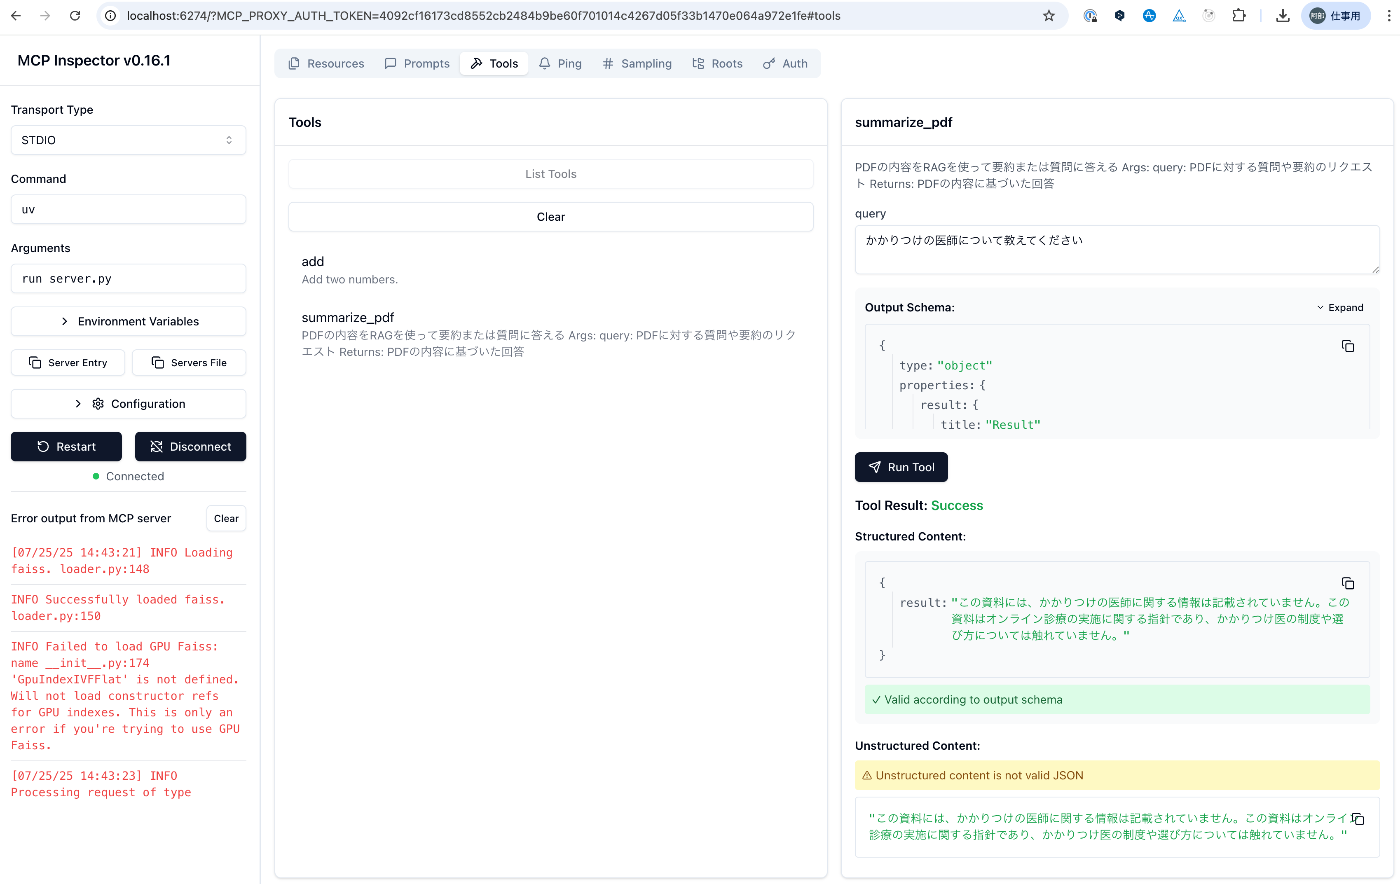
Task: Open the browser downloads icon
Action: (1283, 16)
